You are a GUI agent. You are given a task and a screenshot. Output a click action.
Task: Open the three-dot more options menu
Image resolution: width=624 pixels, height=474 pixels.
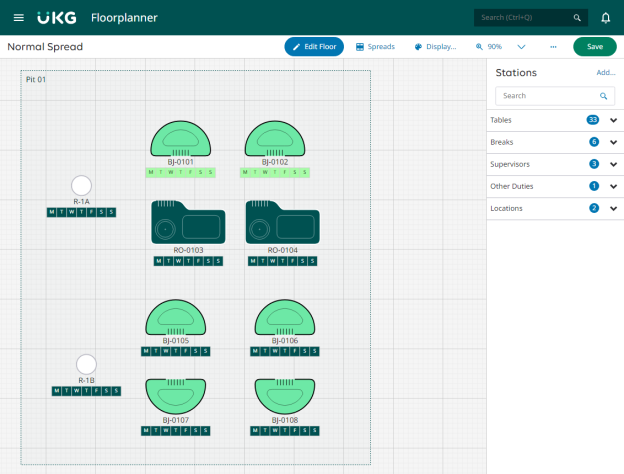[x=553, y=47]
